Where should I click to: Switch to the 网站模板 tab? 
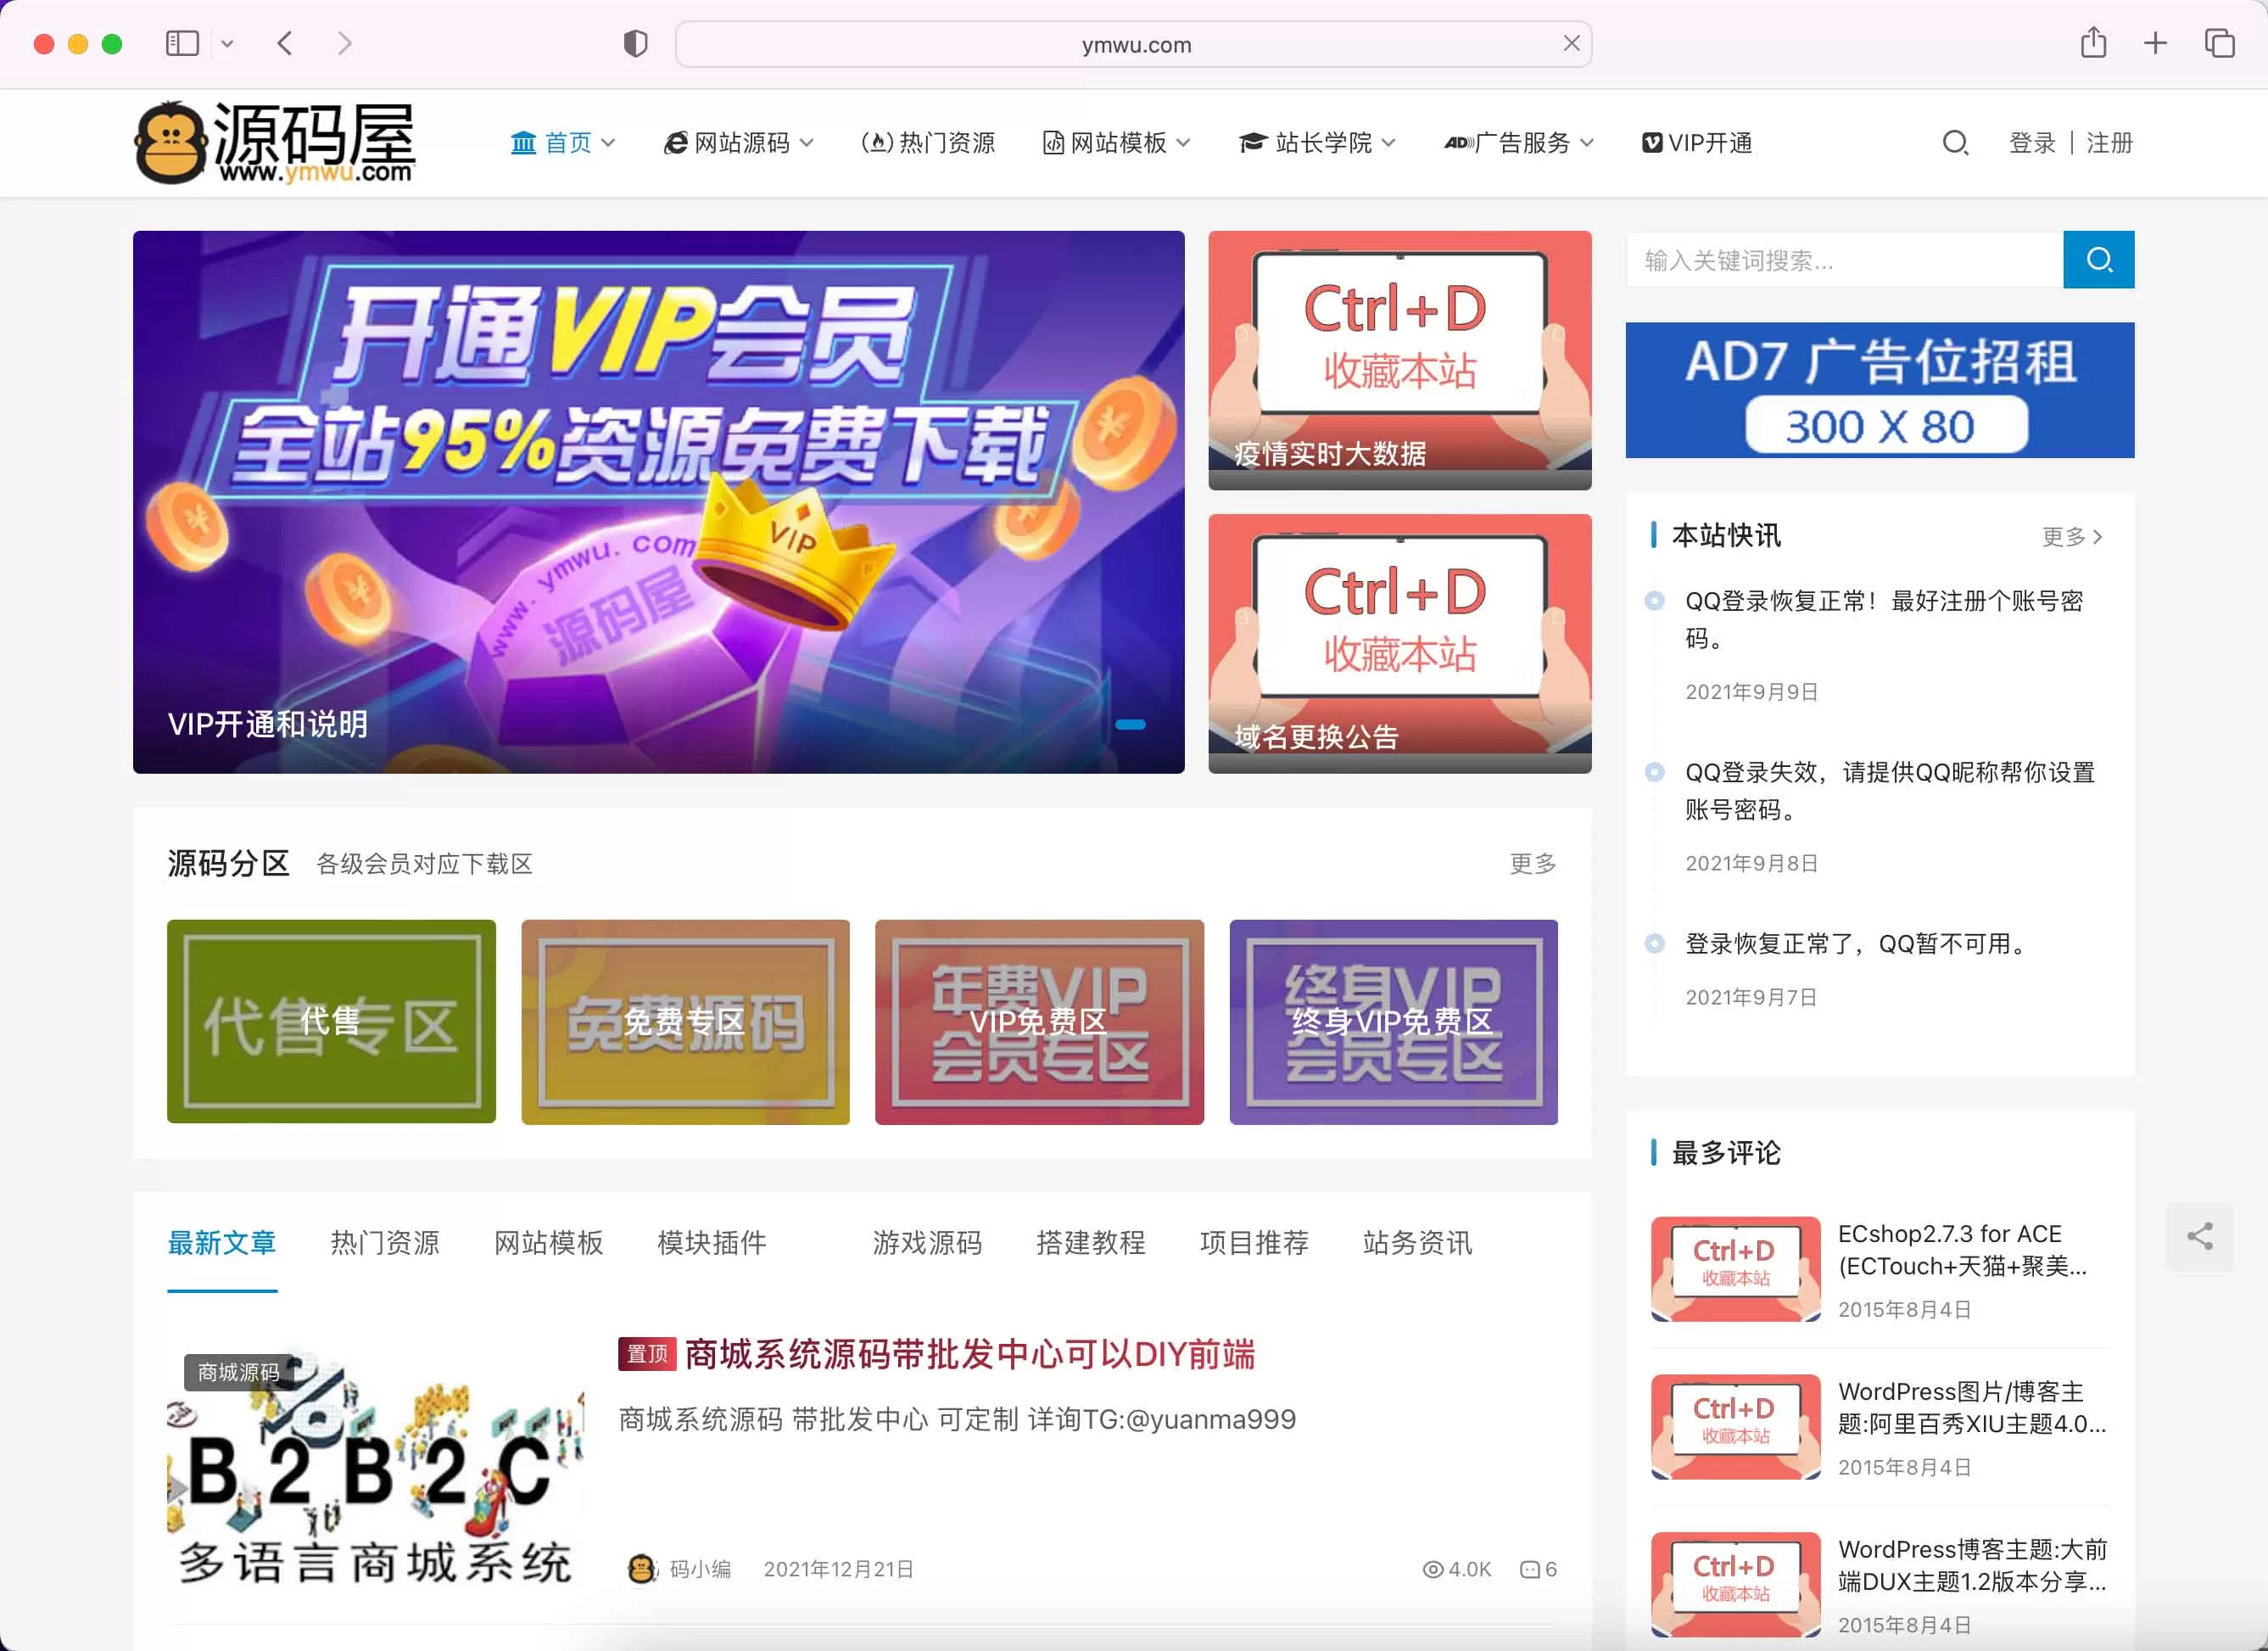(548, 1243)
